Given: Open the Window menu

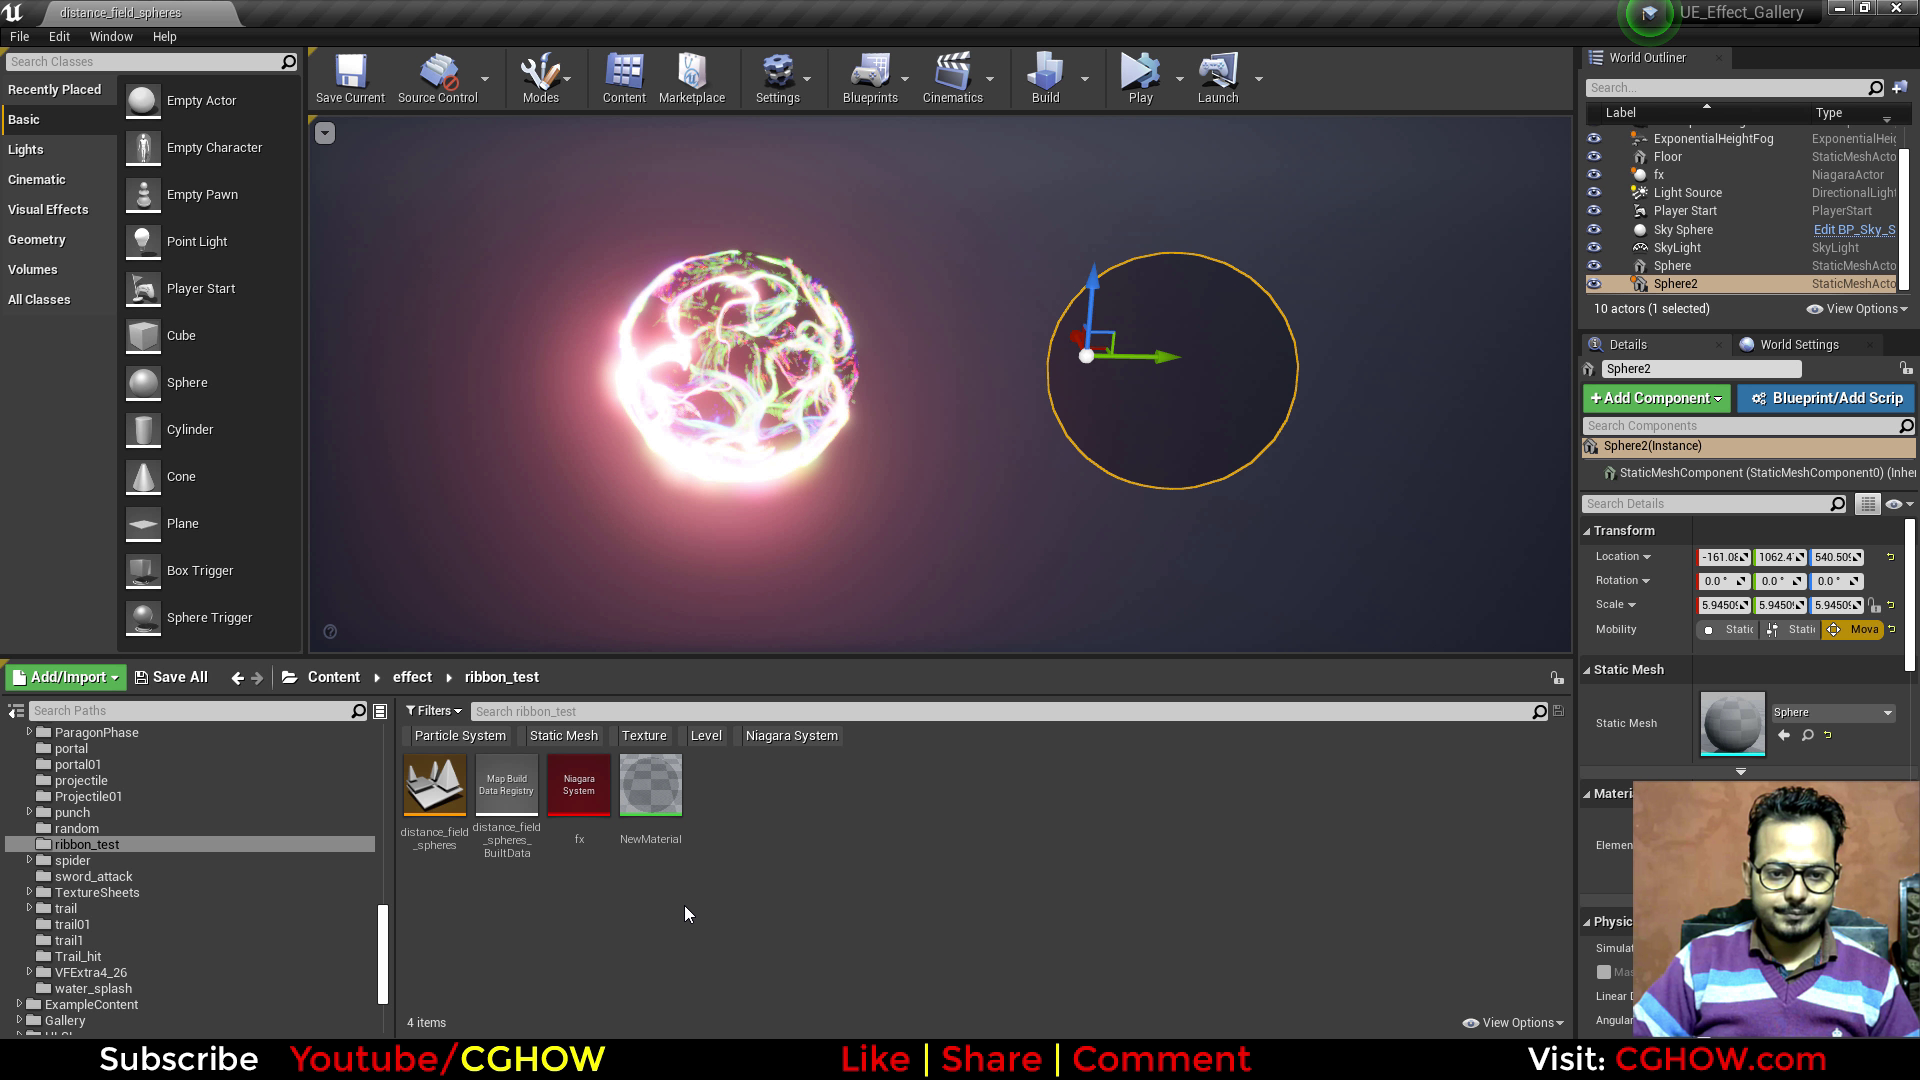Looking at the screenshot, I should tap(110, 36).
